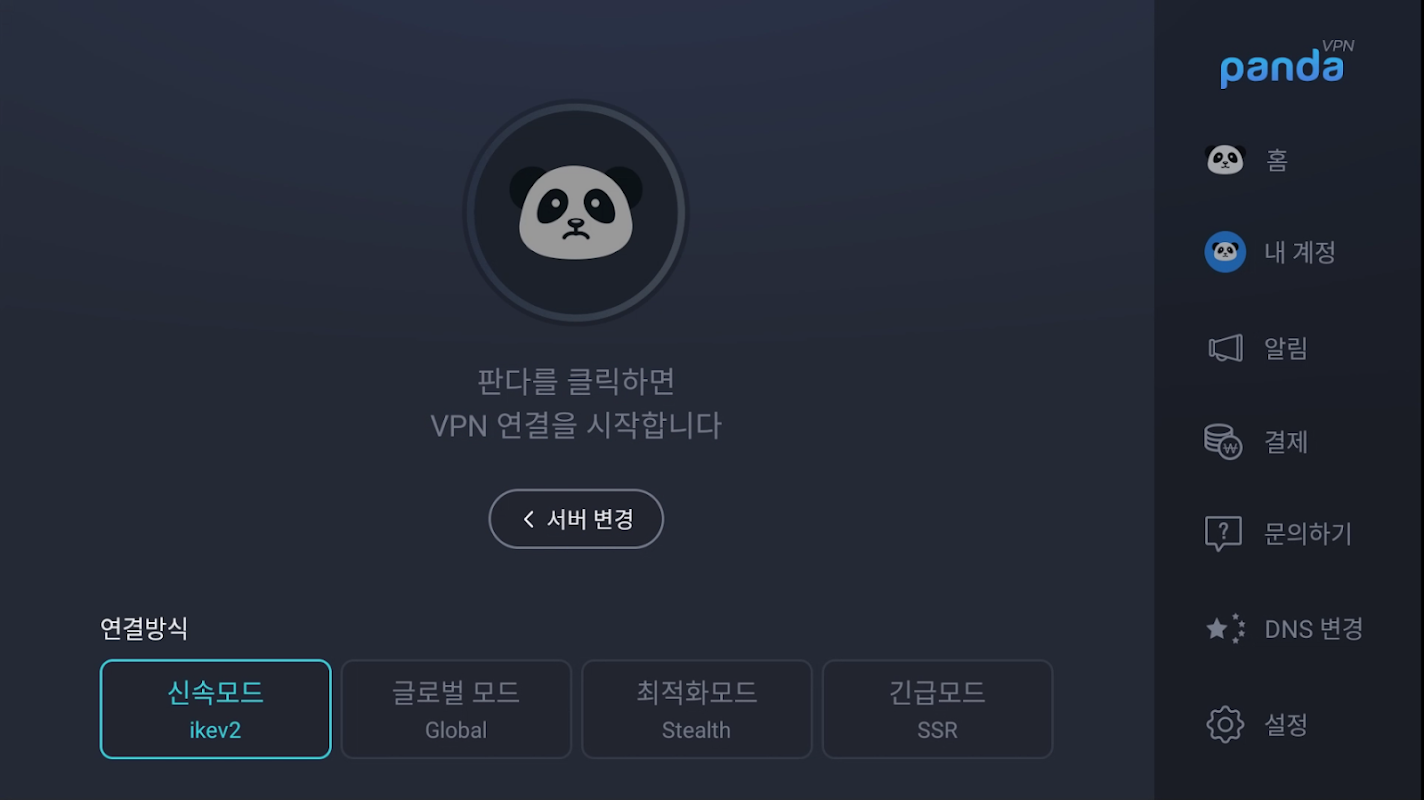Click the gear settings icon
Viewport: 1424px width, 800px height.
point(1225,724)
